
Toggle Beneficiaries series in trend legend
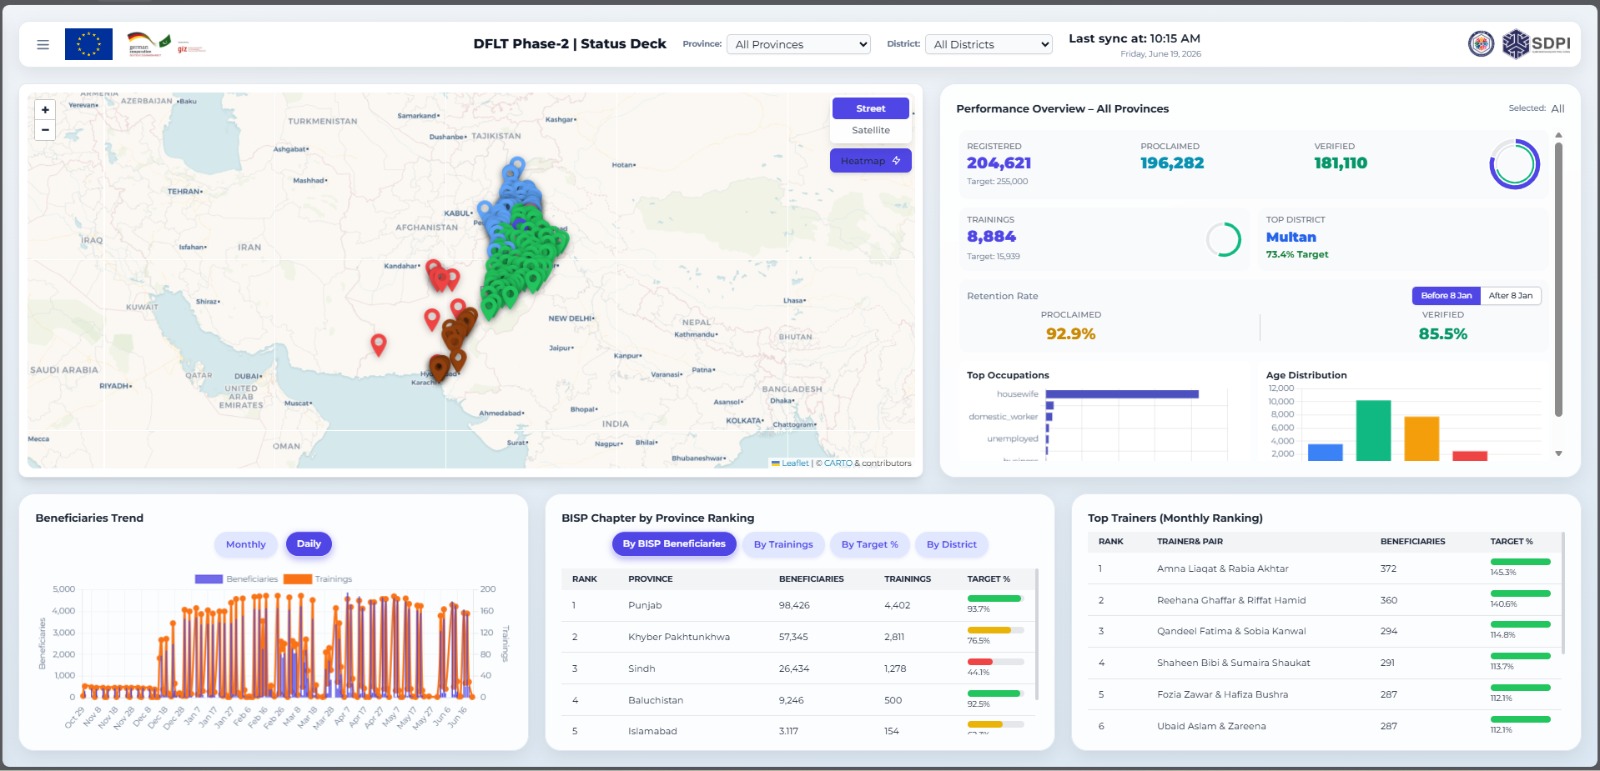click(x=237, y=579)
